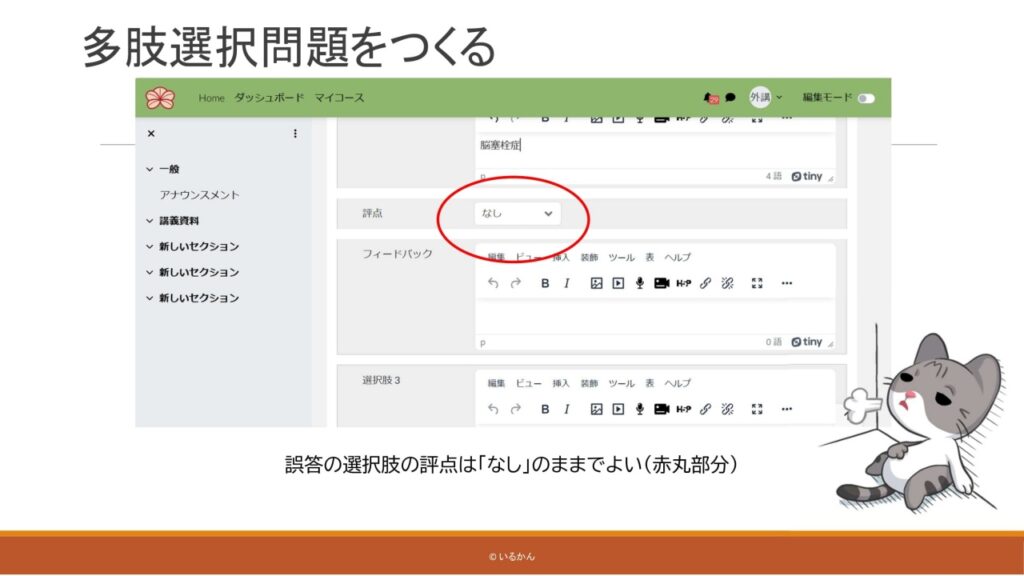Collapse the 講義資料 section in sidebar
The width and height of the screenshot is (1024, 576).
[150, 221]
